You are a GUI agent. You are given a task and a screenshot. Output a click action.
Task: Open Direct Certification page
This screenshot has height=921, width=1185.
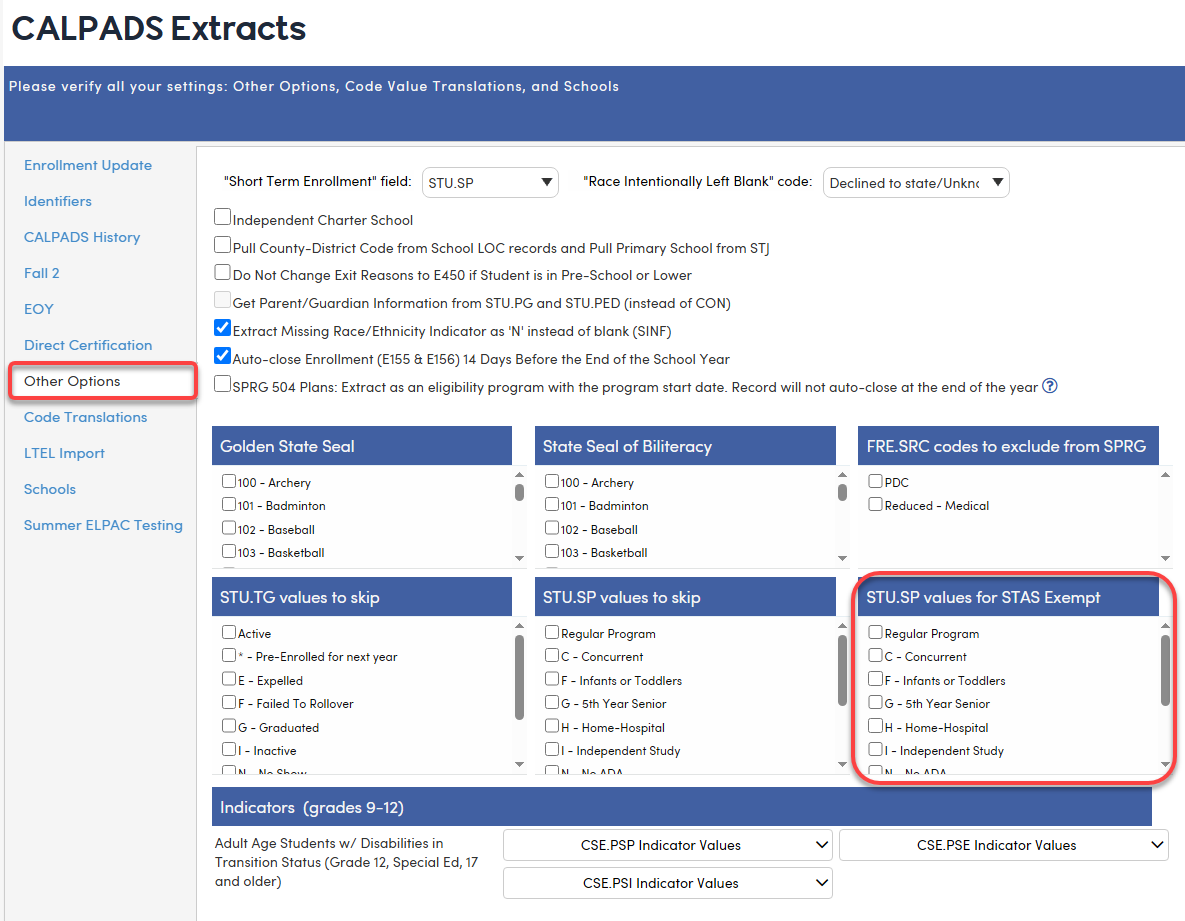click(x=88, y=345)
